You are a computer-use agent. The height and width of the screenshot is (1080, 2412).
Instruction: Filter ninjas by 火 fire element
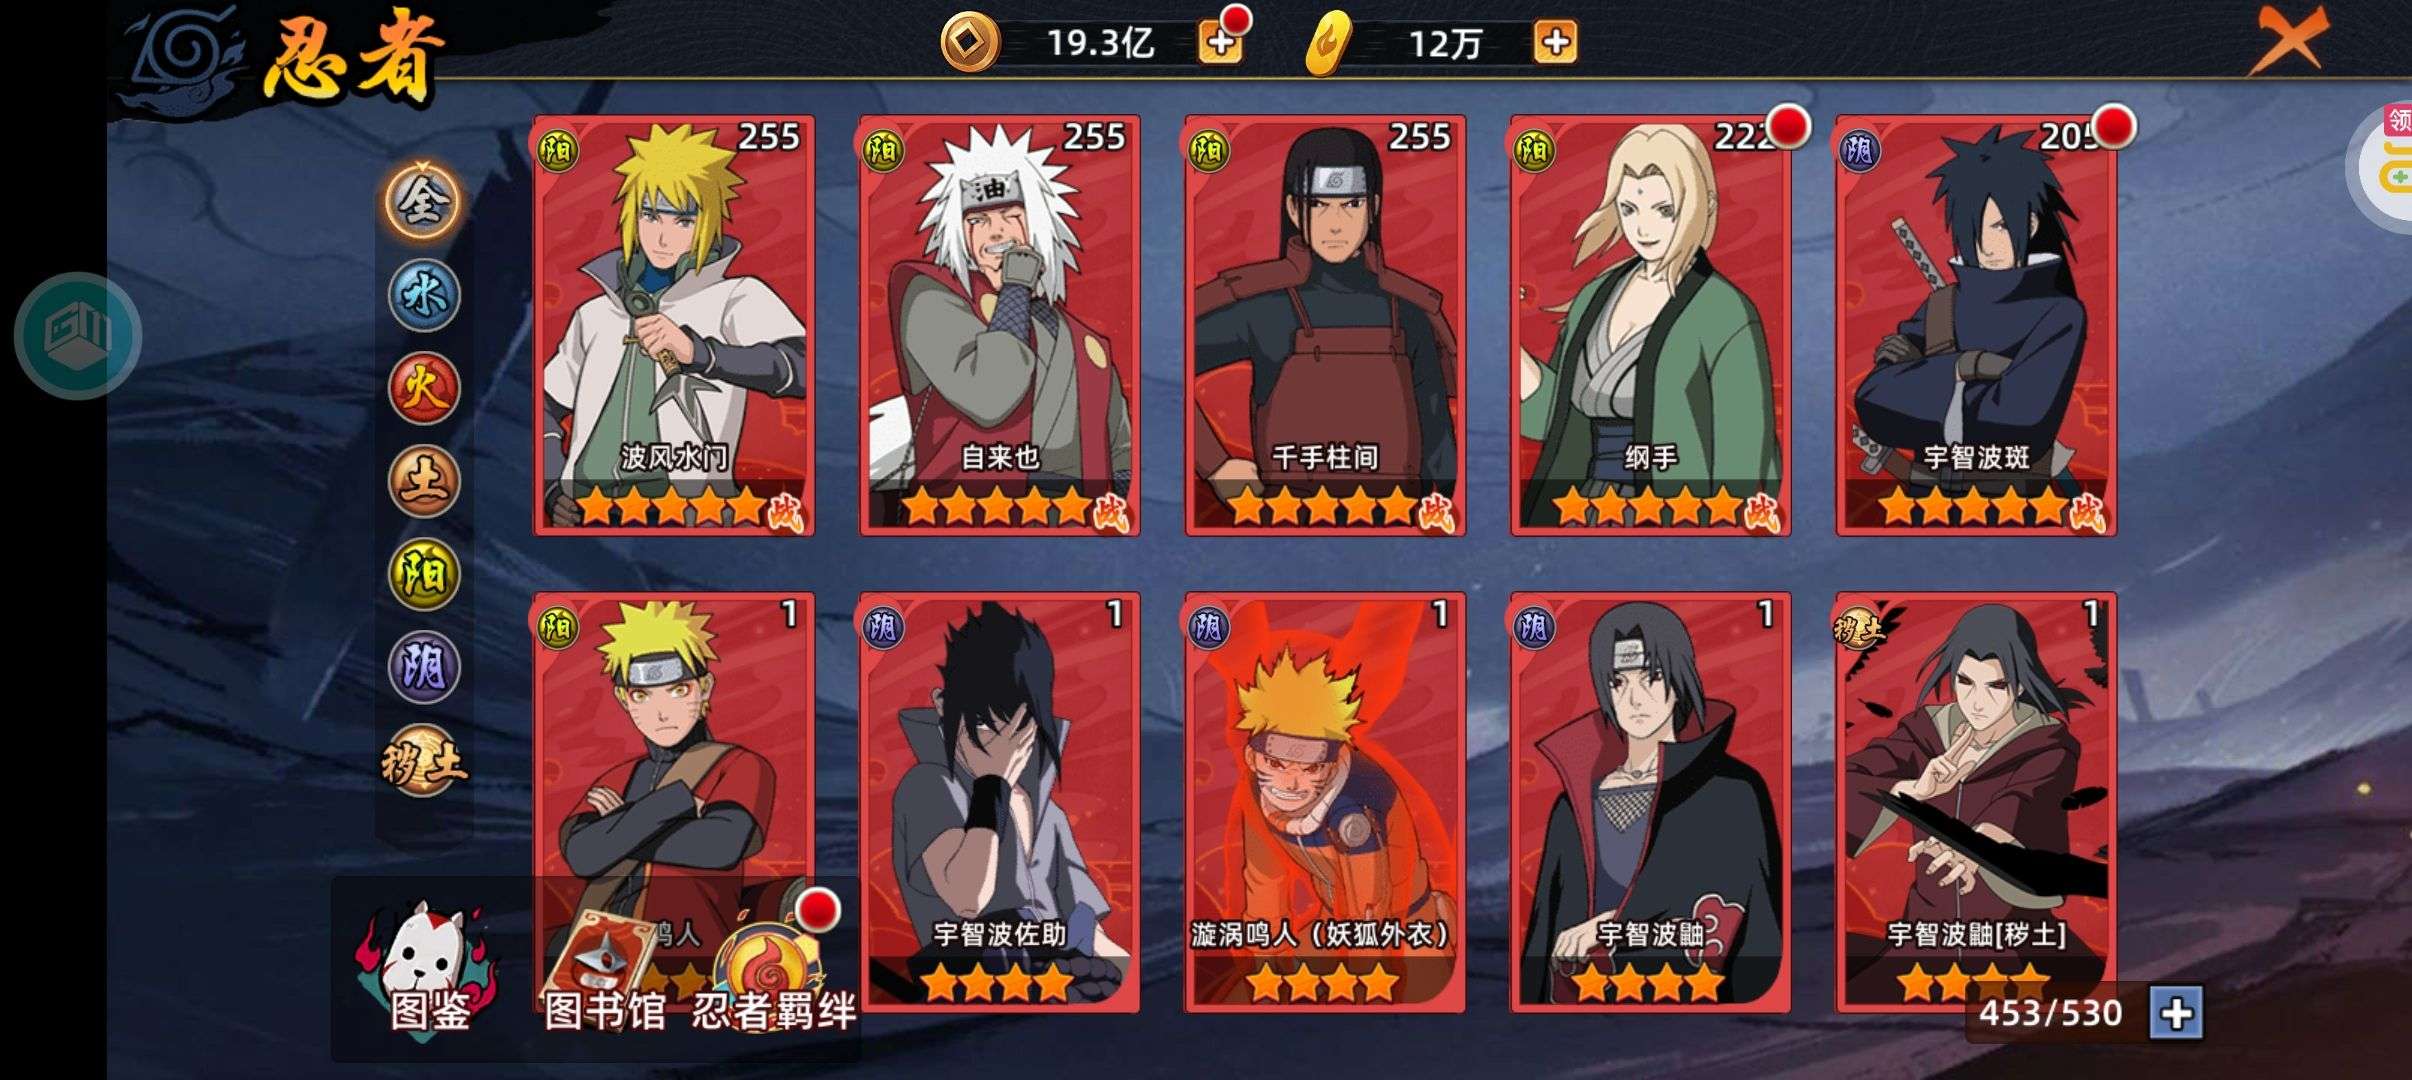click(424, 388)
